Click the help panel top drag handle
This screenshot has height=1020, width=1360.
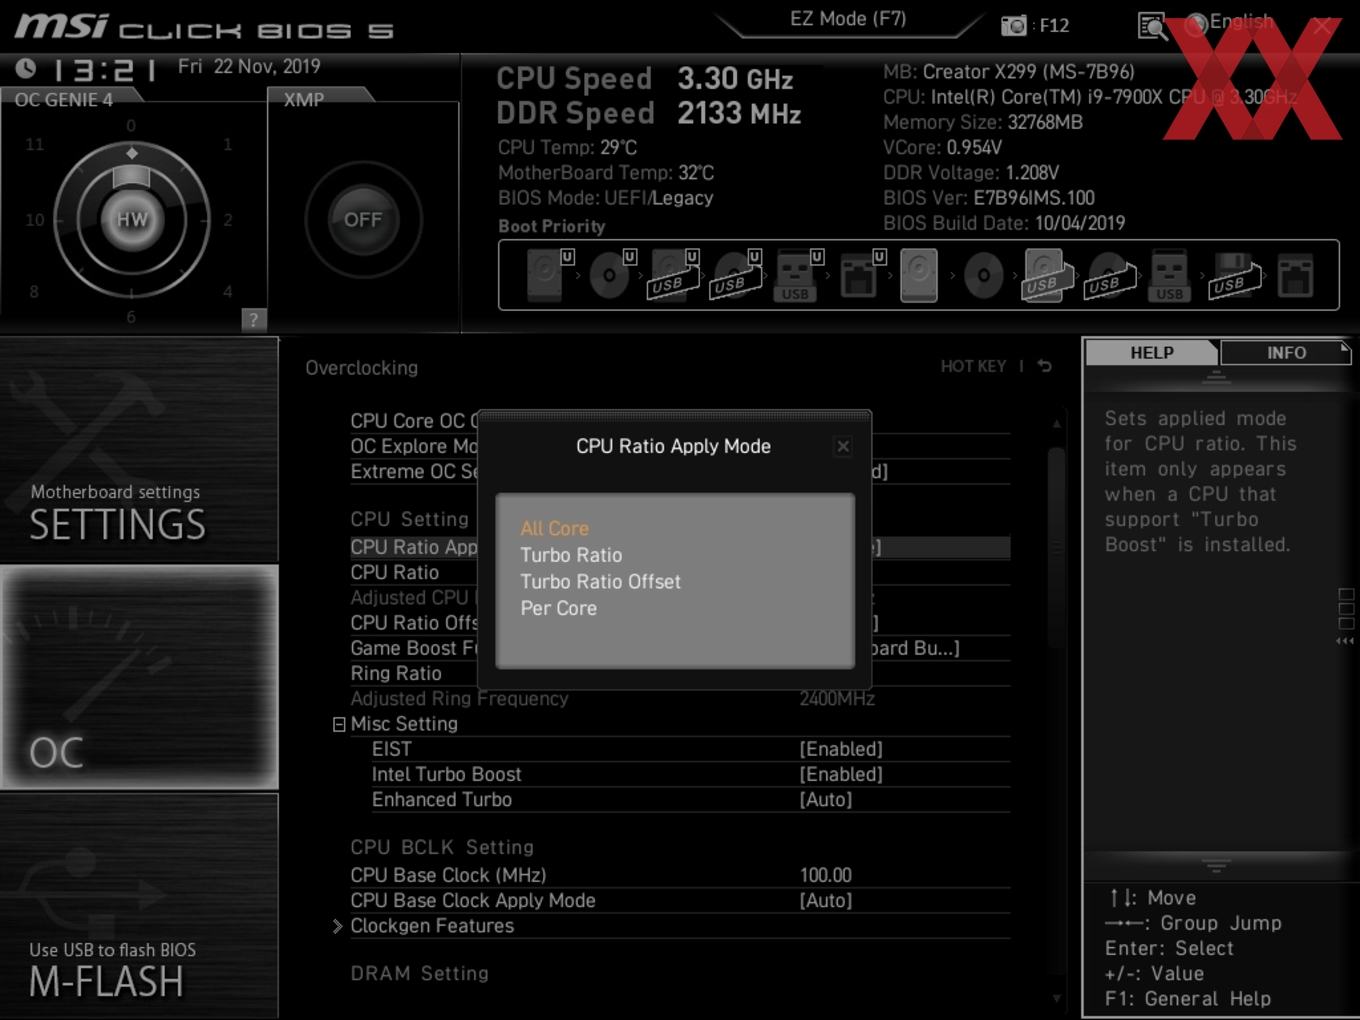[x=1216, y=376]
